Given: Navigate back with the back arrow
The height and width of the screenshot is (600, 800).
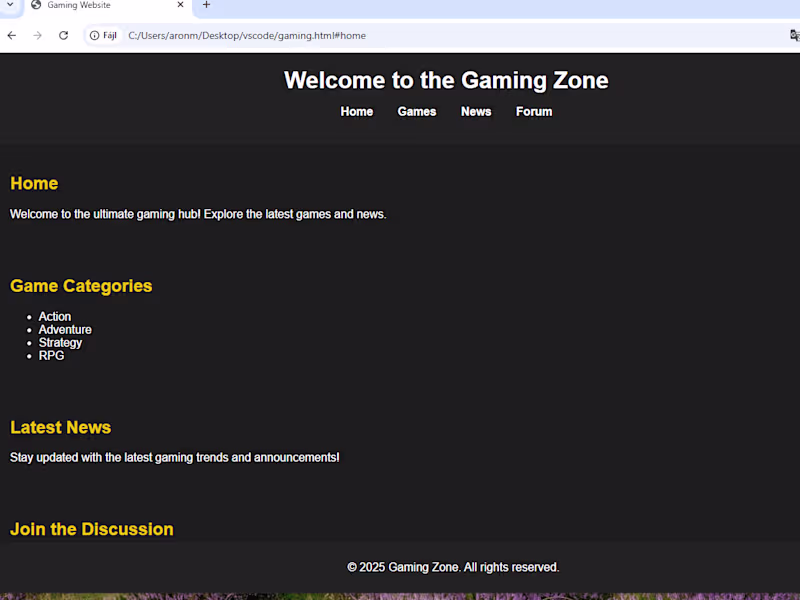Looking at the screenshot, I should point(11,35).
